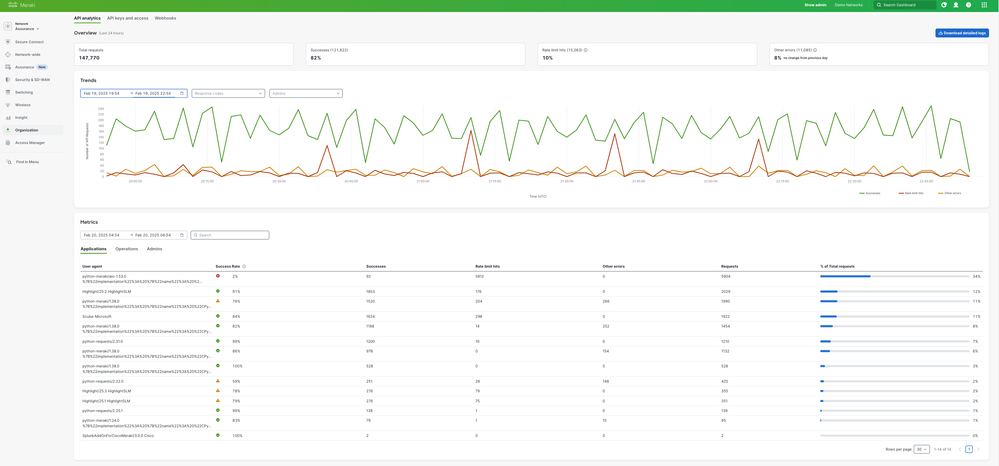Click the Metrics search field

point(230,235)
